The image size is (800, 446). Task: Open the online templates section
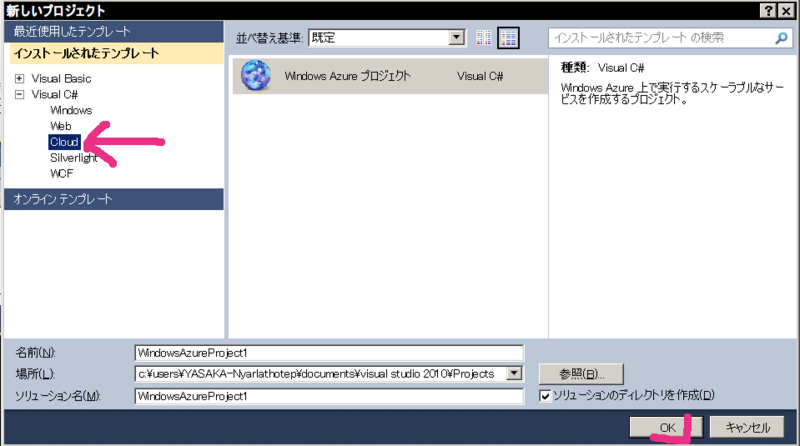tap(114, 199)
